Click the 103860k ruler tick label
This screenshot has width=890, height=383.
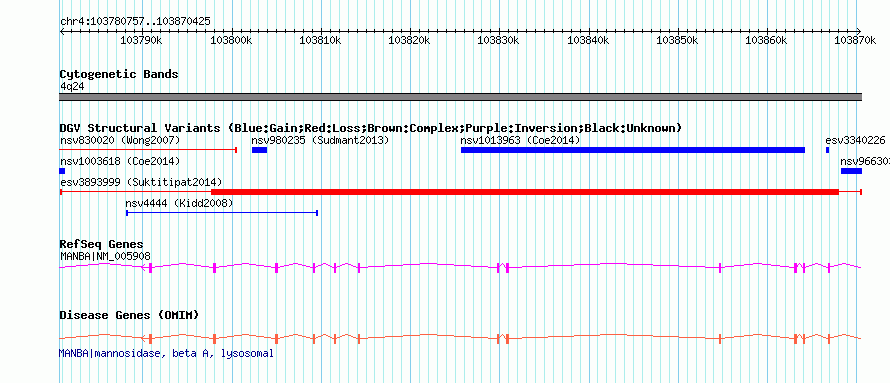(x=766, y=40)
